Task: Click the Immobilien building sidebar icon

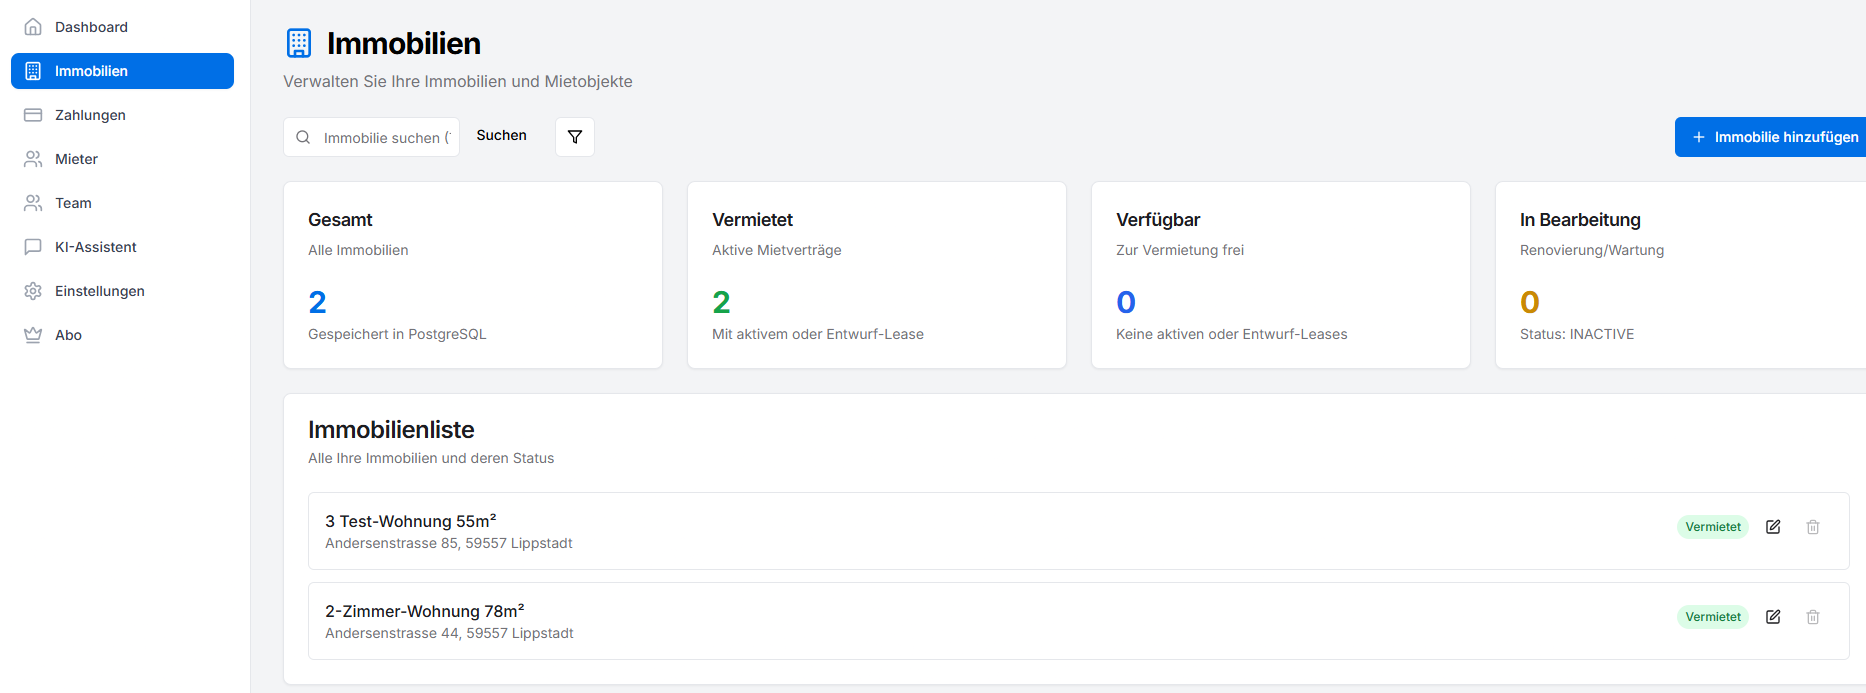Action: [33, 71]
